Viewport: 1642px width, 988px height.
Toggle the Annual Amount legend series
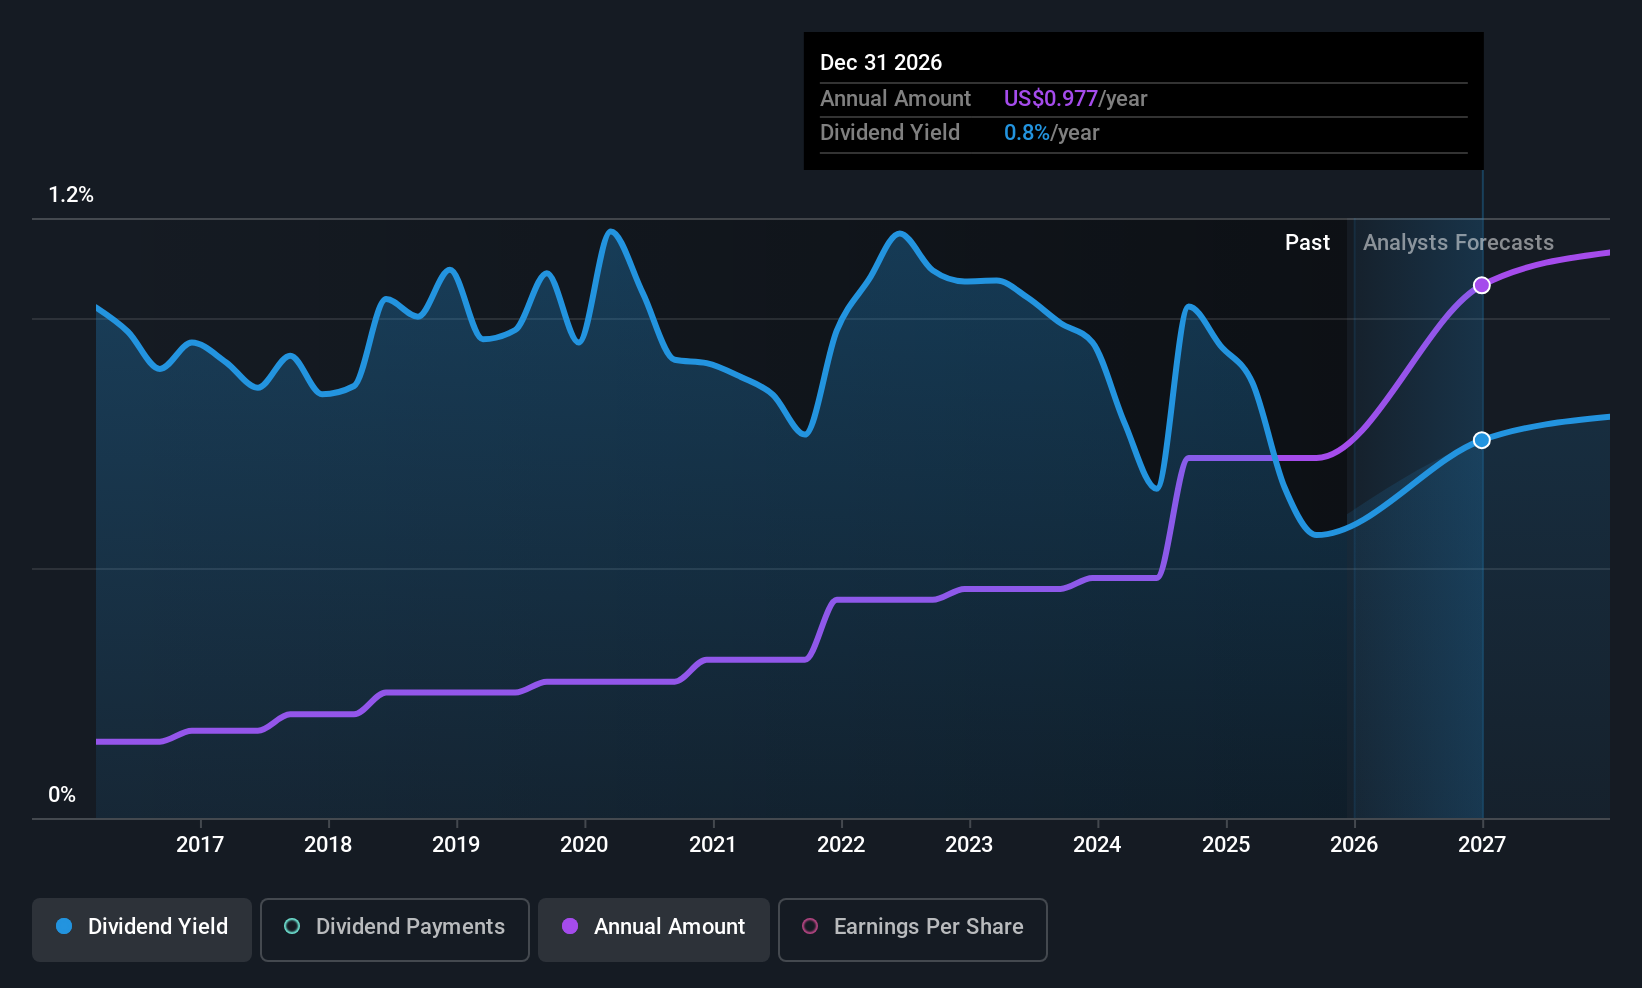coord(654,929)
